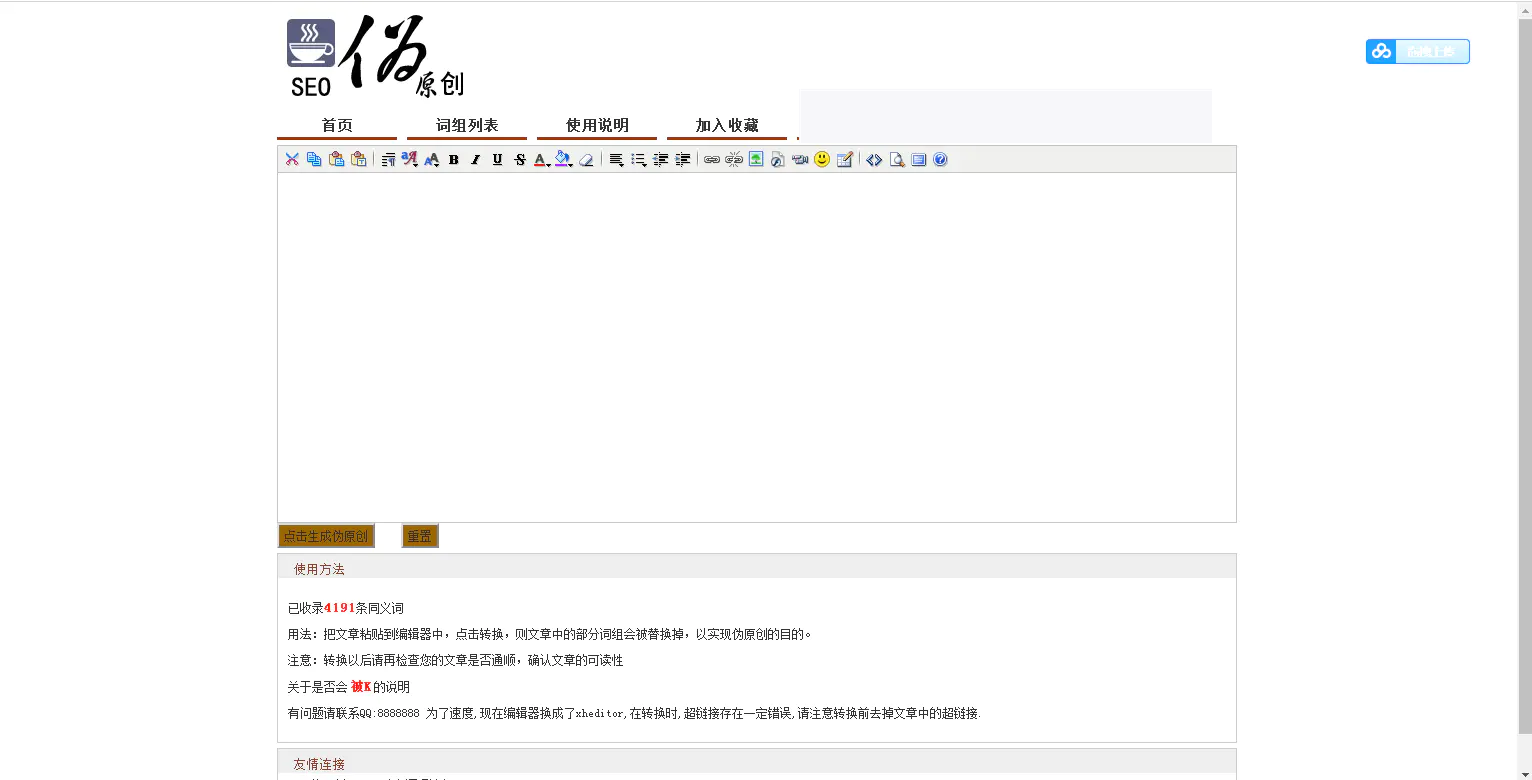Click the 点击生成伪原创 button

pyautogui.click(x=326, y=536)
